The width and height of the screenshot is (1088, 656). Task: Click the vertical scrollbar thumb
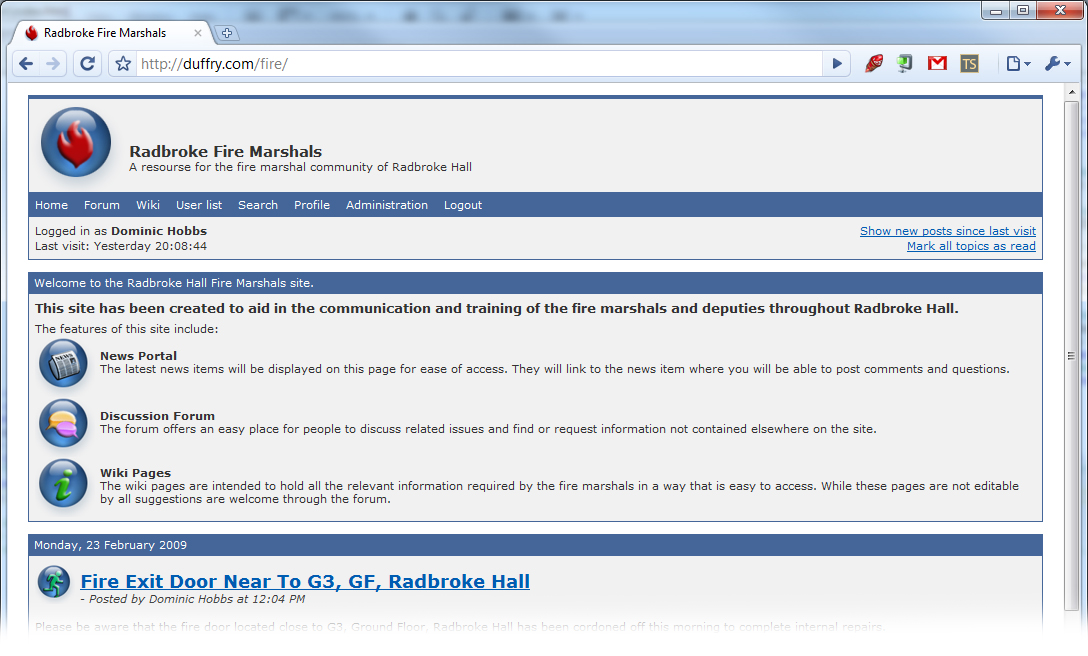point(1071,355)
